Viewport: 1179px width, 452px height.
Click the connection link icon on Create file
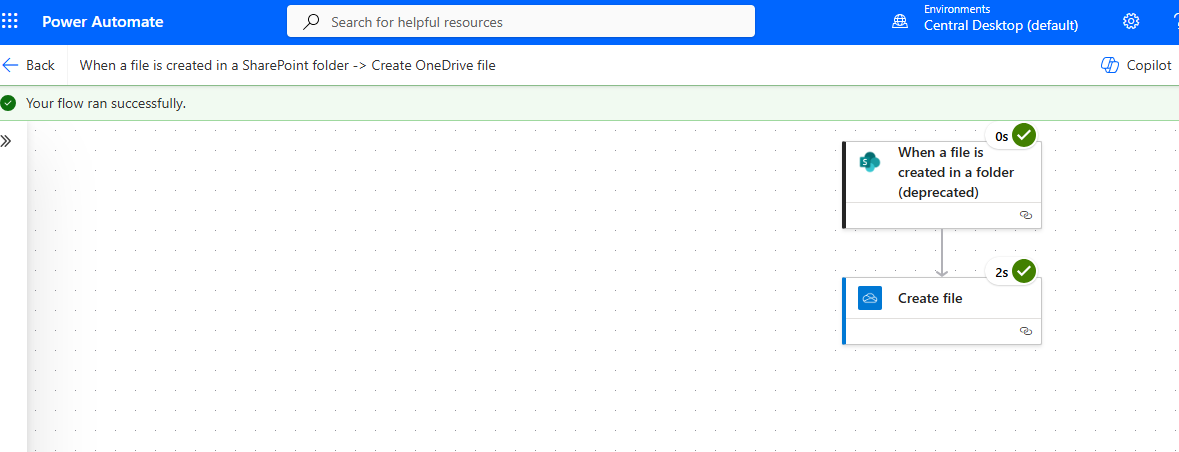(x=1025, y=331)
